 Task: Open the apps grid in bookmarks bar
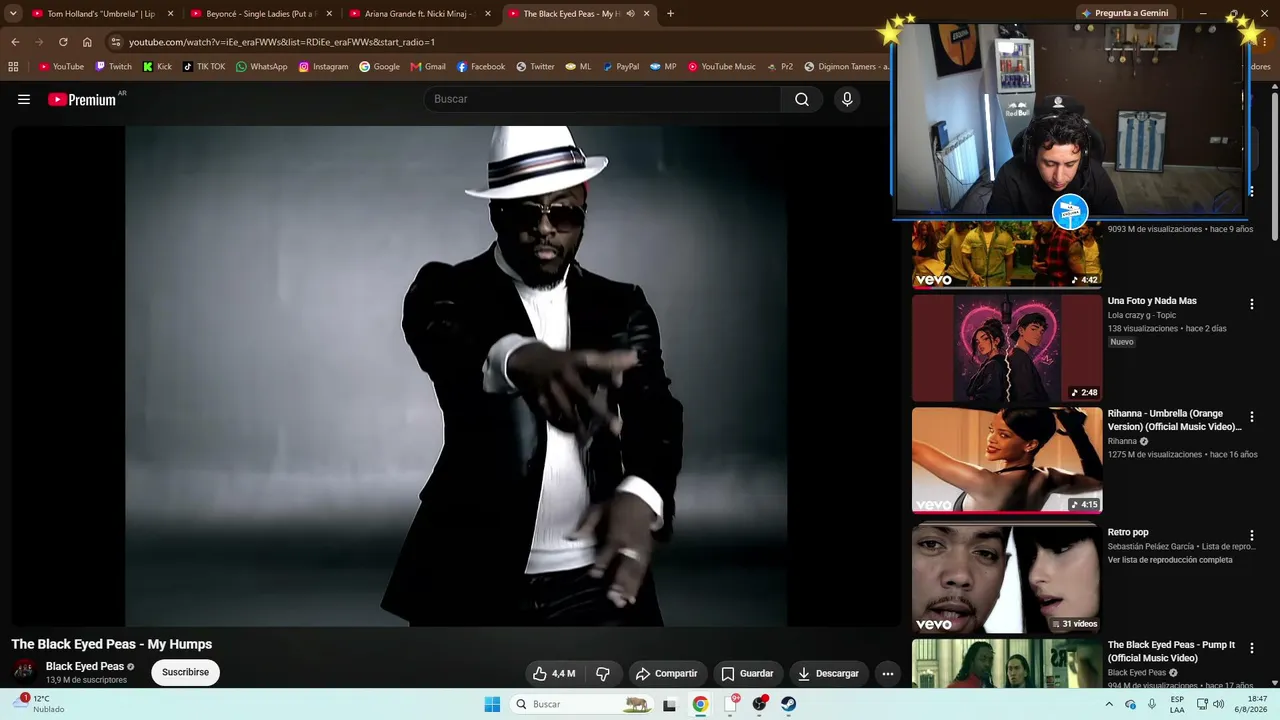pos(13,67)
